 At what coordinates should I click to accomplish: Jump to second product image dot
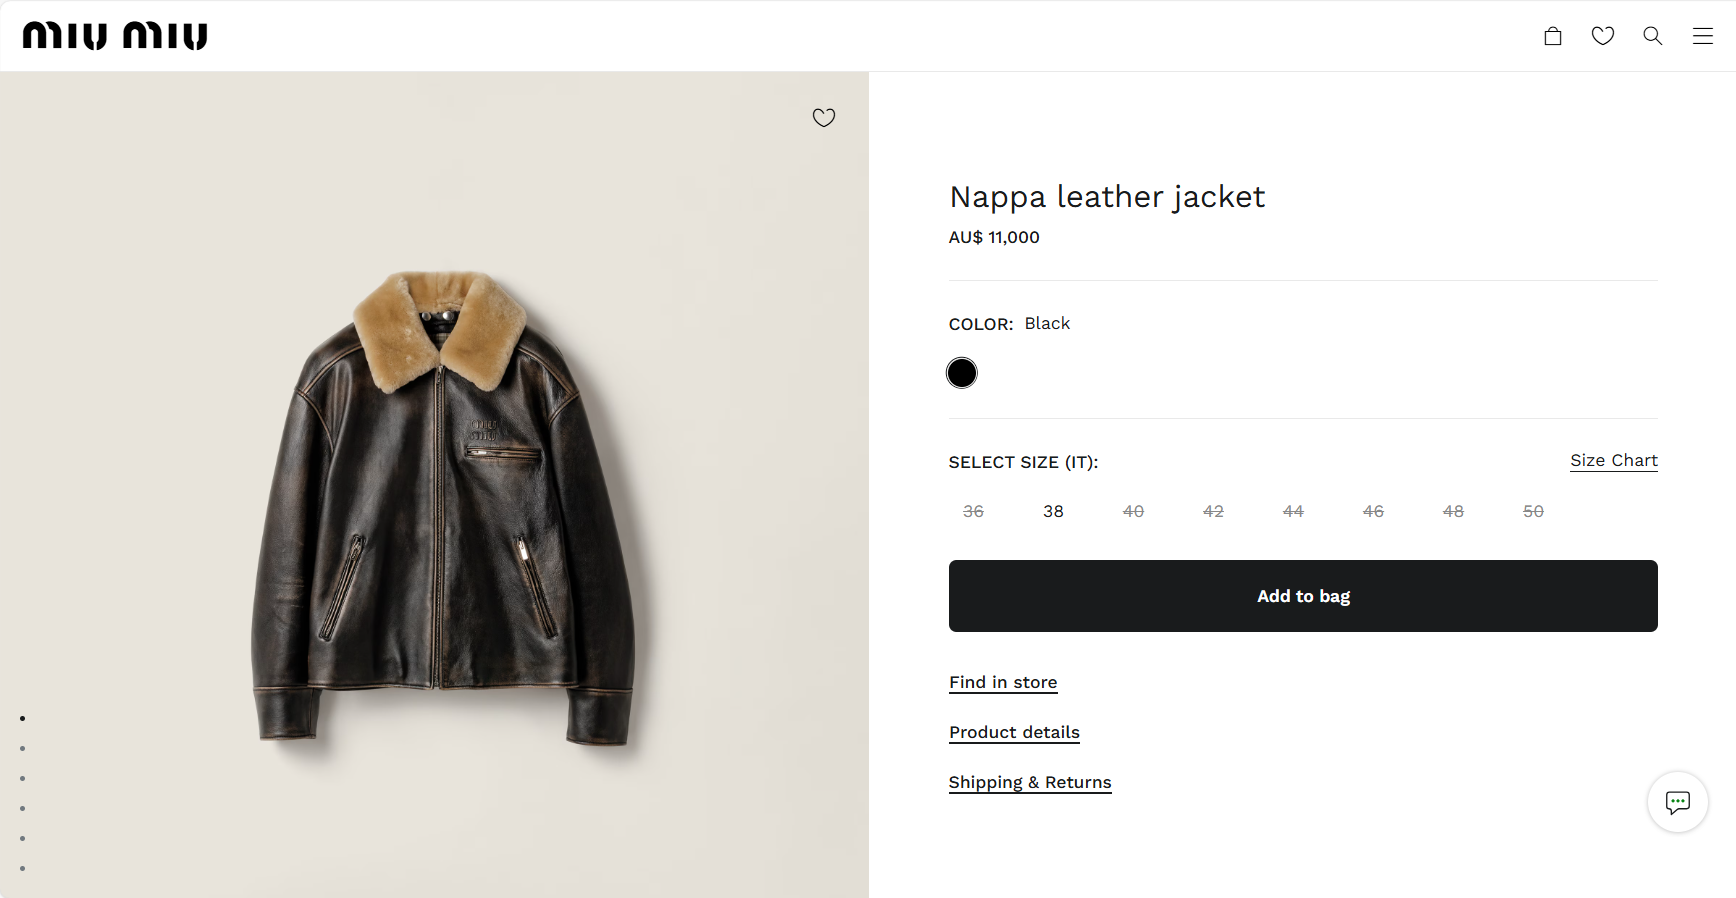[22, 748]
